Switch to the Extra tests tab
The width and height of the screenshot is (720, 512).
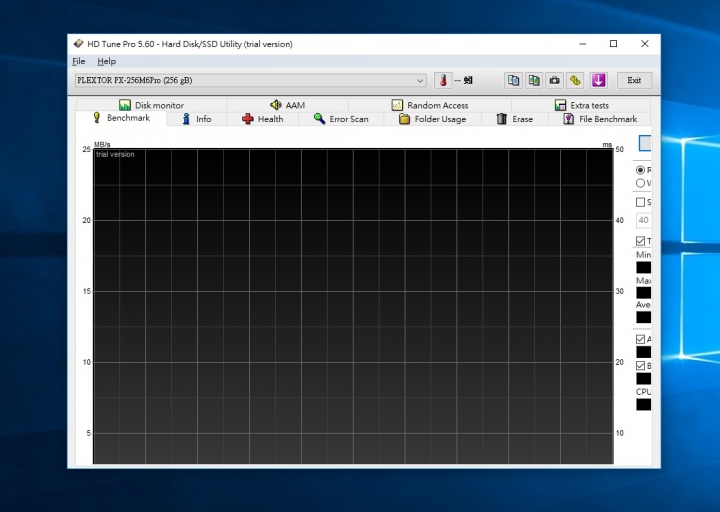(581, 105)
